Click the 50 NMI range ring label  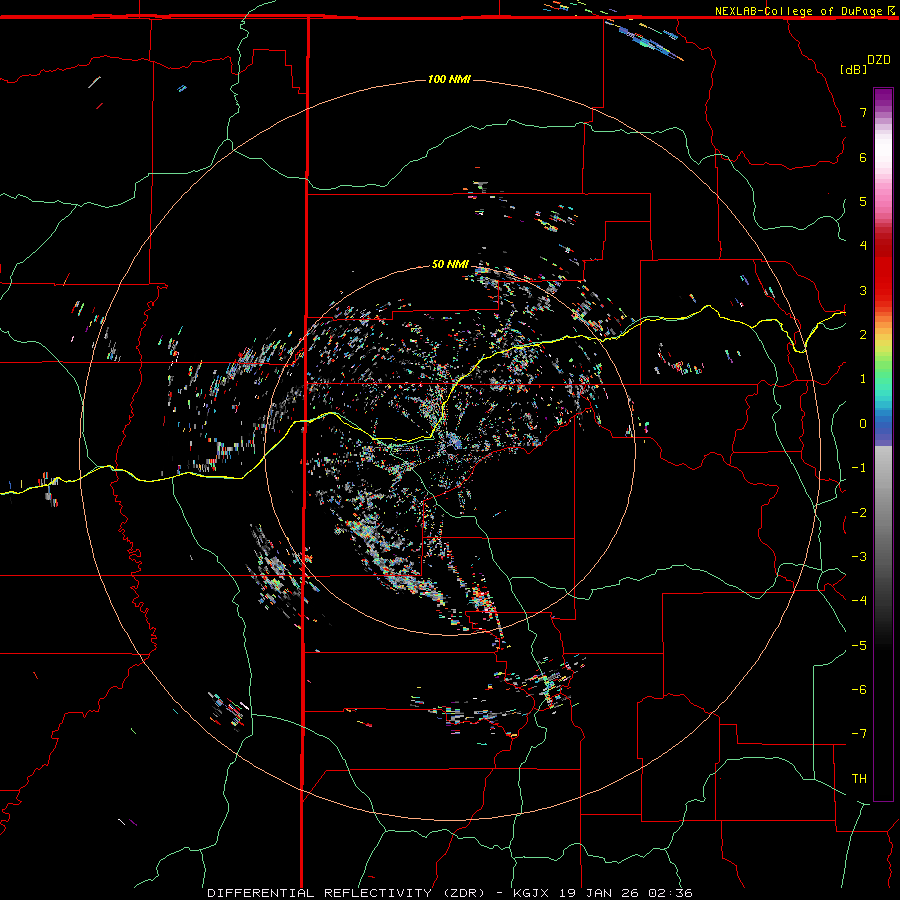click(450, 264)
